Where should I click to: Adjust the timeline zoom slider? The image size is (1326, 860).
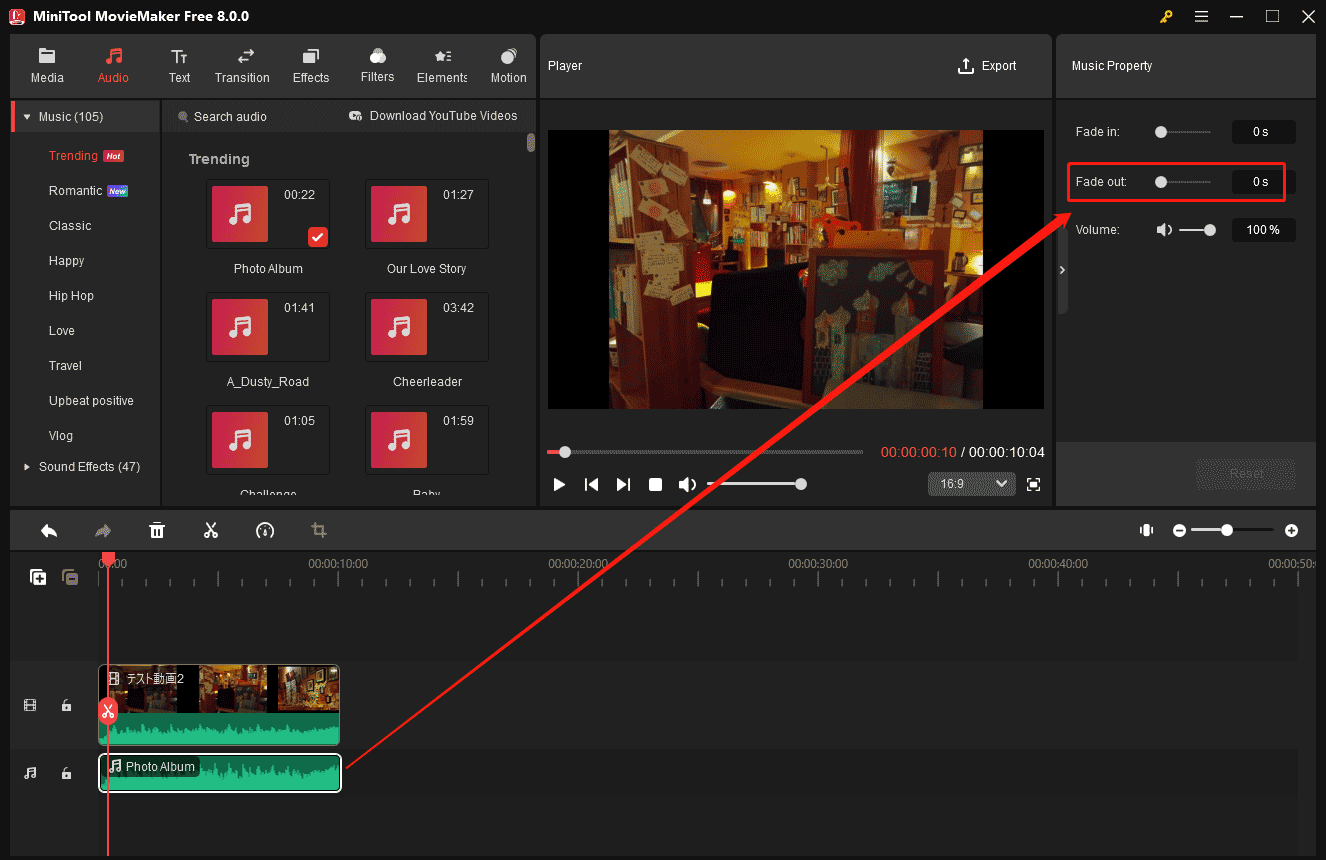coord(1233,530)
